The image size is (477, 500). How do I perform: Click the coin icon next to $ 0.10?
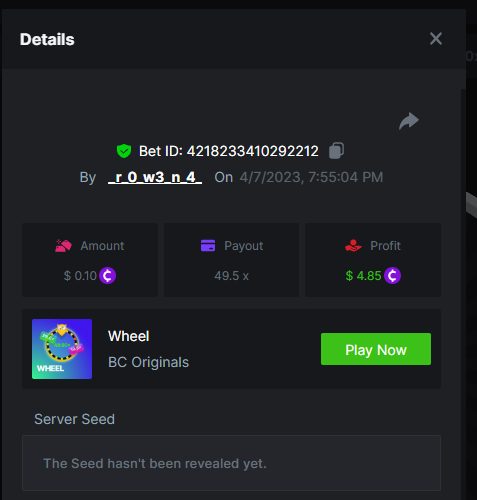pyautogui.click(x=107, y=276)
